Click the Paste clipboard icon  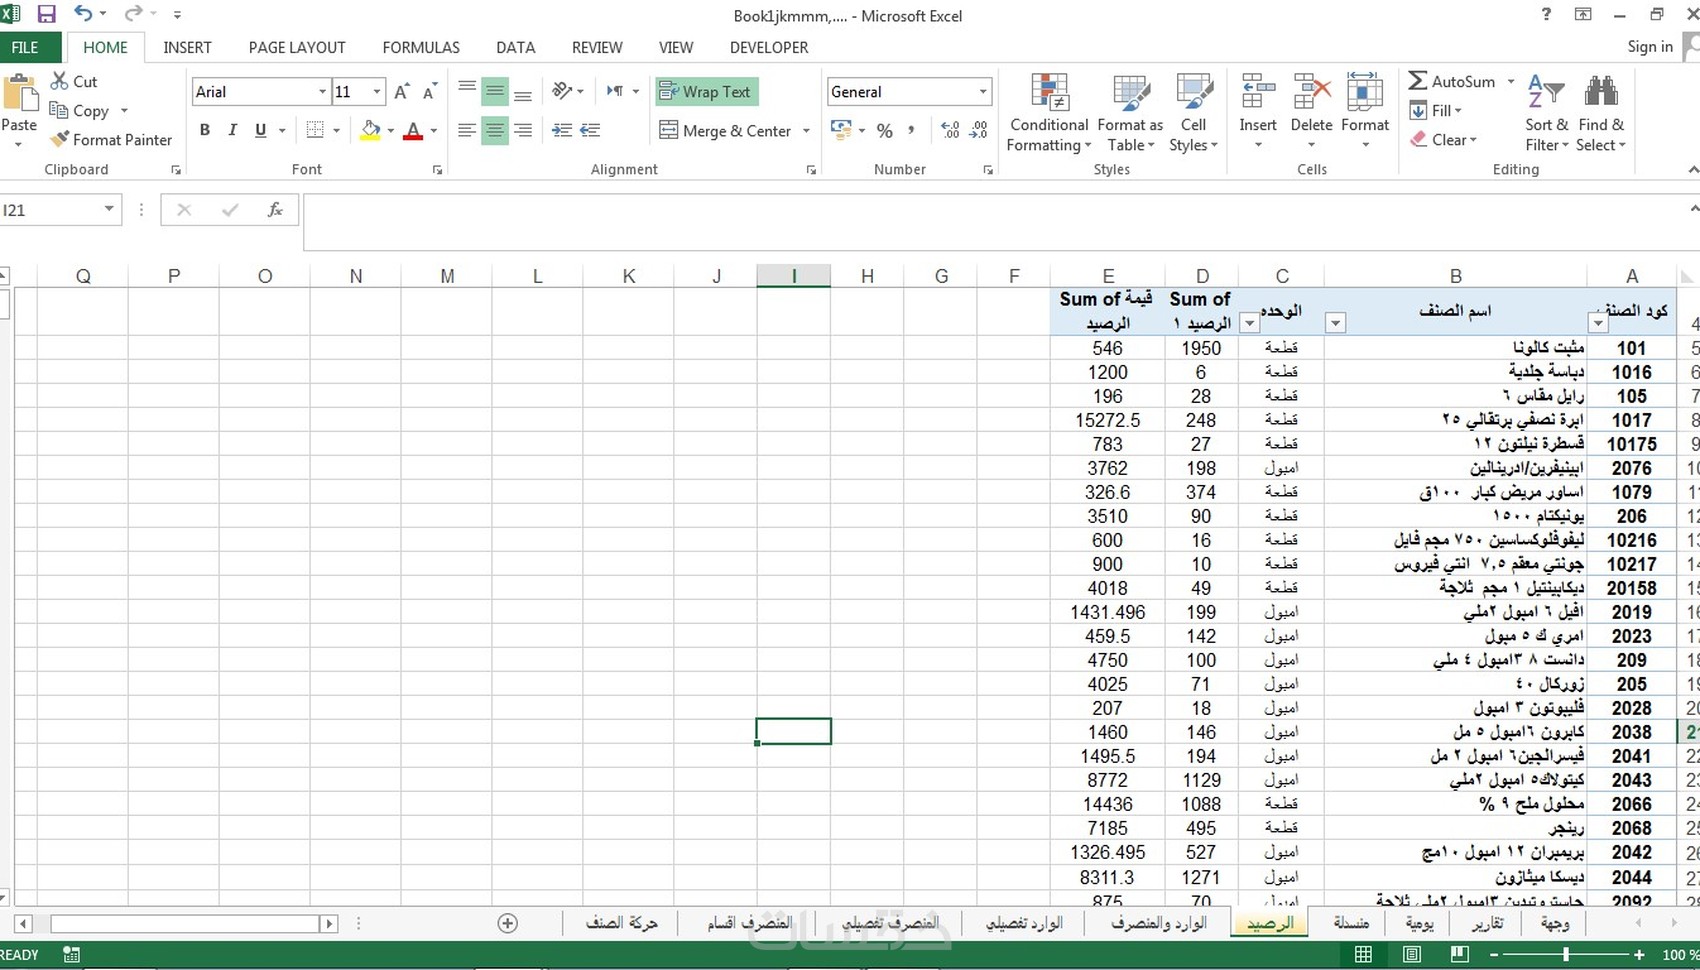click(19, 95)
